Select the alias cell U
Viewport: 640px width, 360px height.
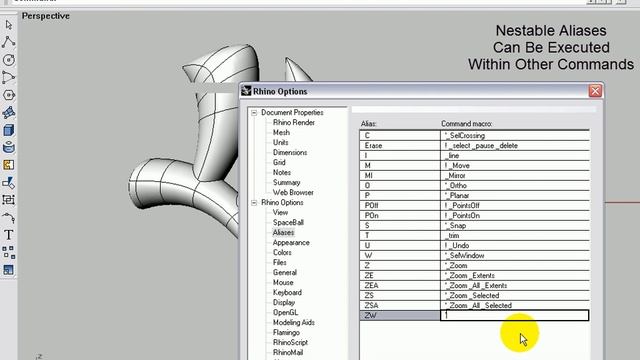coord(400,245)
